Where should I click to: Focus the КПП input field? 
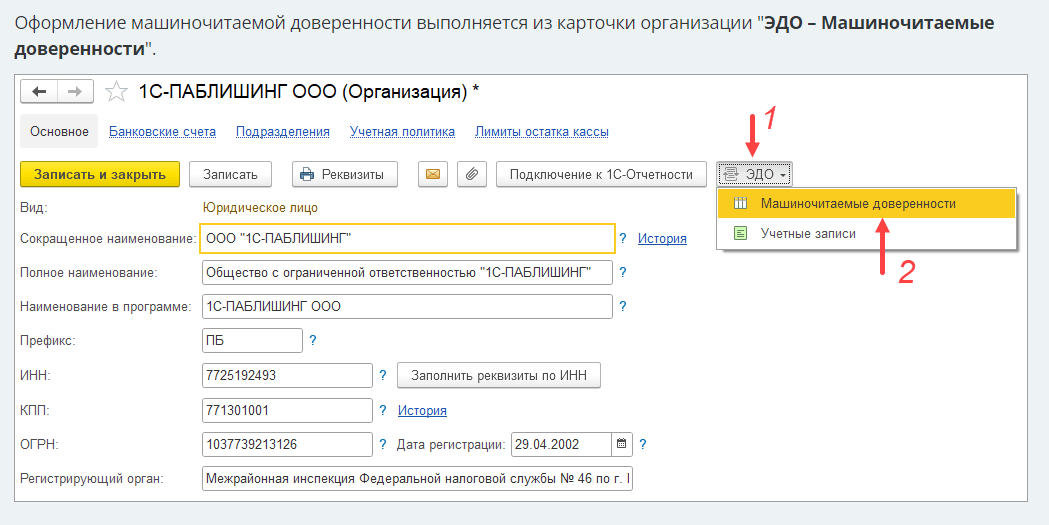[x=287, y=411]
